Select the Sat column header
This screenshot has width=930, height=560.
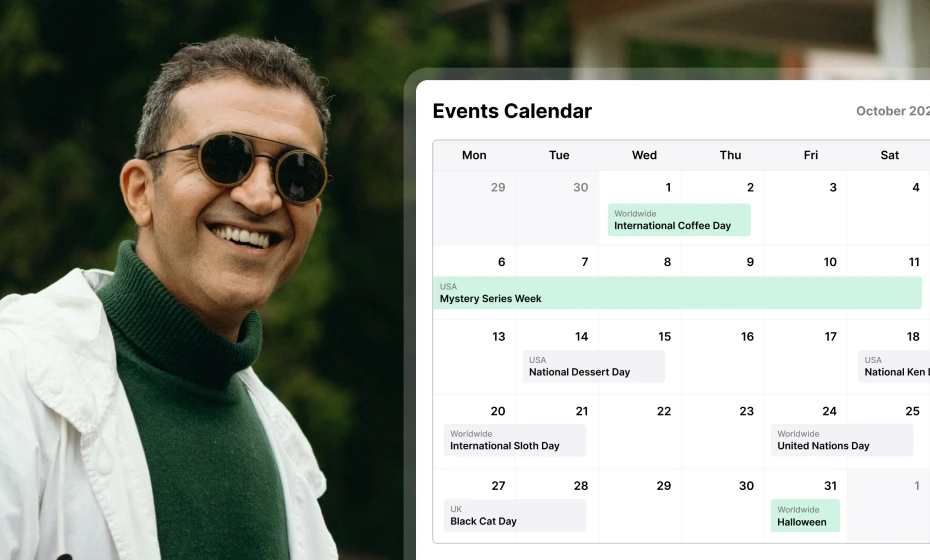pos(889,155)
